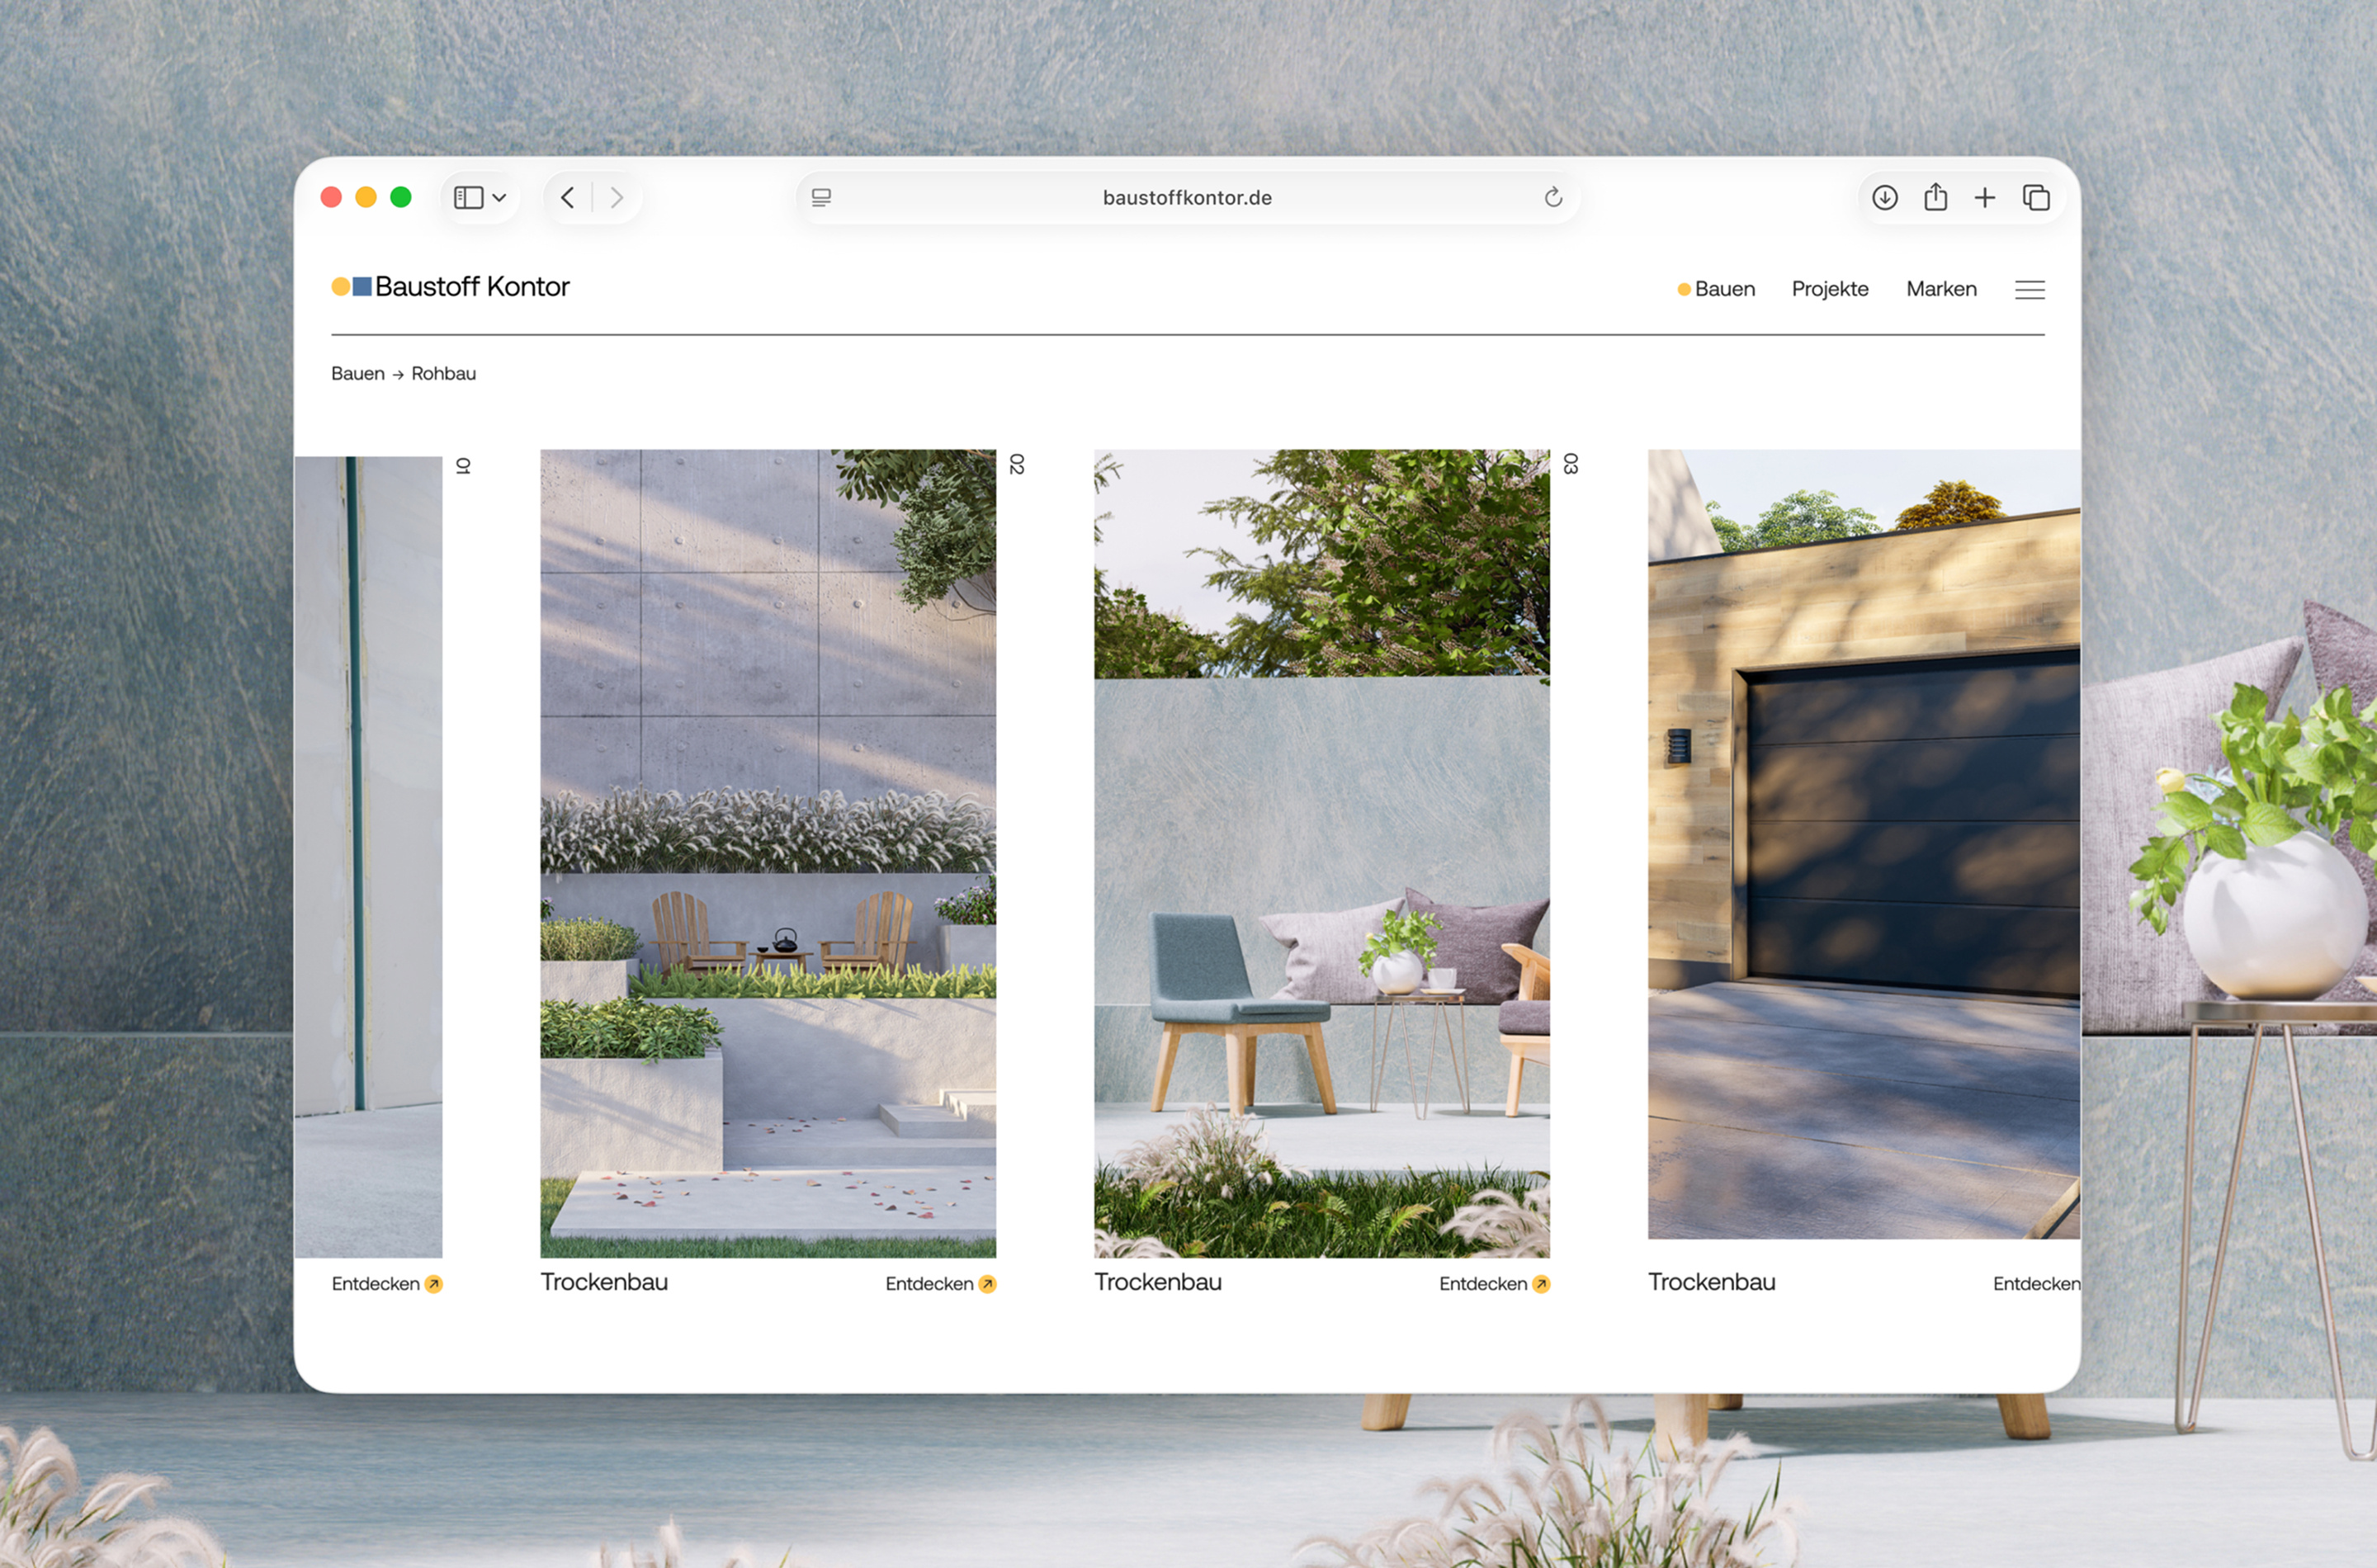Click the 02 card number label
The image size is (2377, 1568).
point(1017,464)
